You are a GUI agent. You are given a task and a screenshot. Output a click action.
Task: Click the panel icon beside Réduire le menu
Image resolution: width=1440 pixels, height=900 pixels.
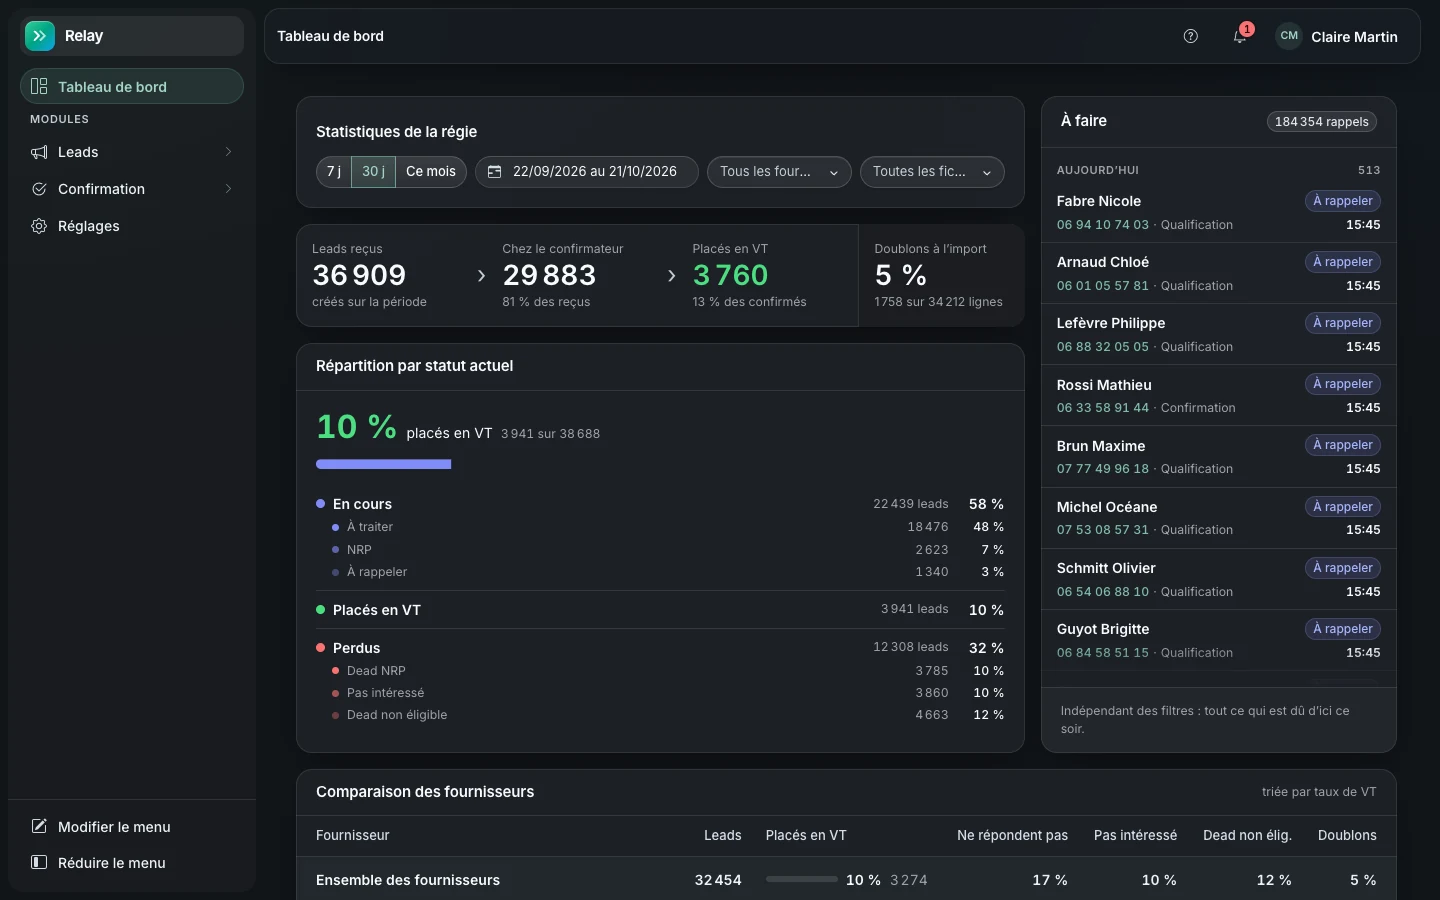coord(39,862)
